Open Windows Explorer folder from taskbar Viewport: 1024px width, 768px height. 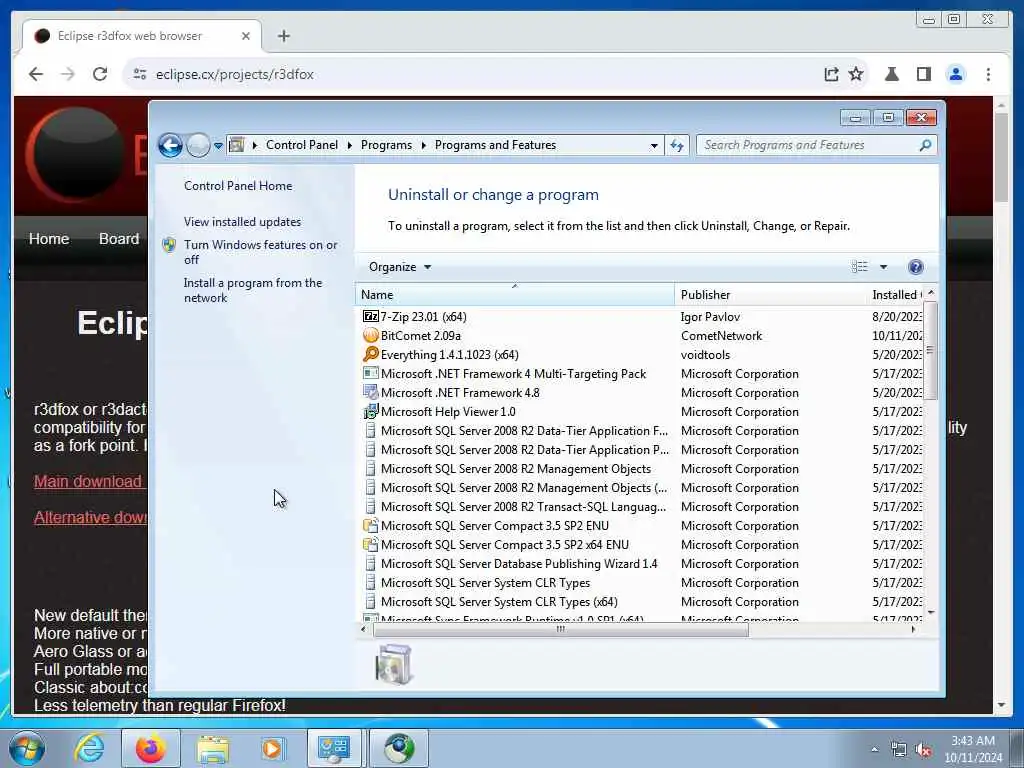pyautogui.click(x=213, y=748)
